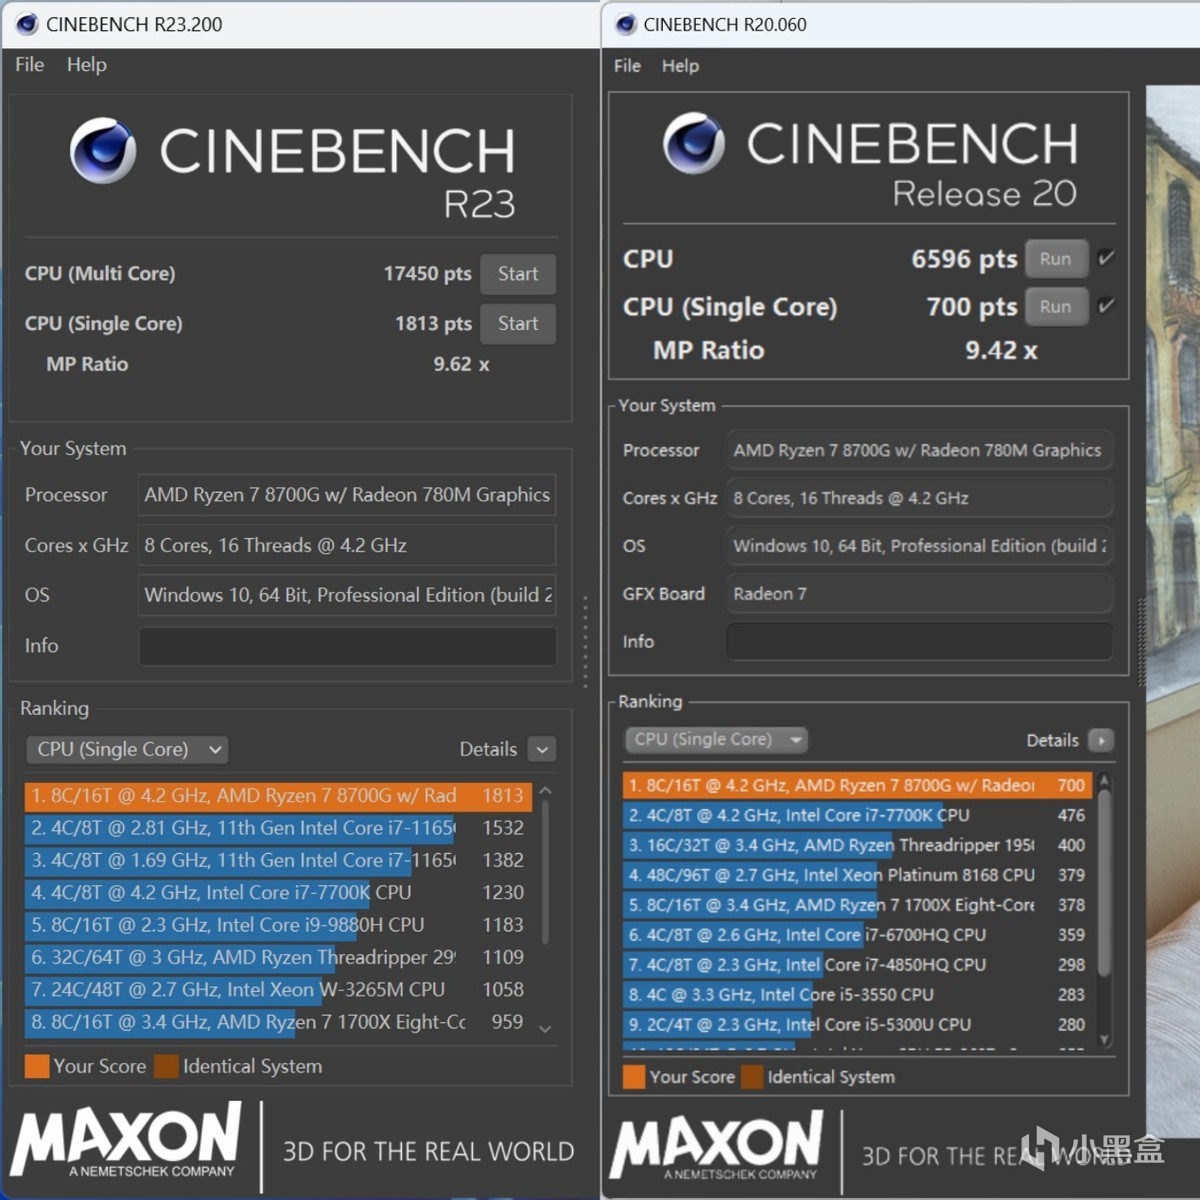Open the Help menu in Cinebench R23
The image size is (1200, 1200).
(86, 64)
